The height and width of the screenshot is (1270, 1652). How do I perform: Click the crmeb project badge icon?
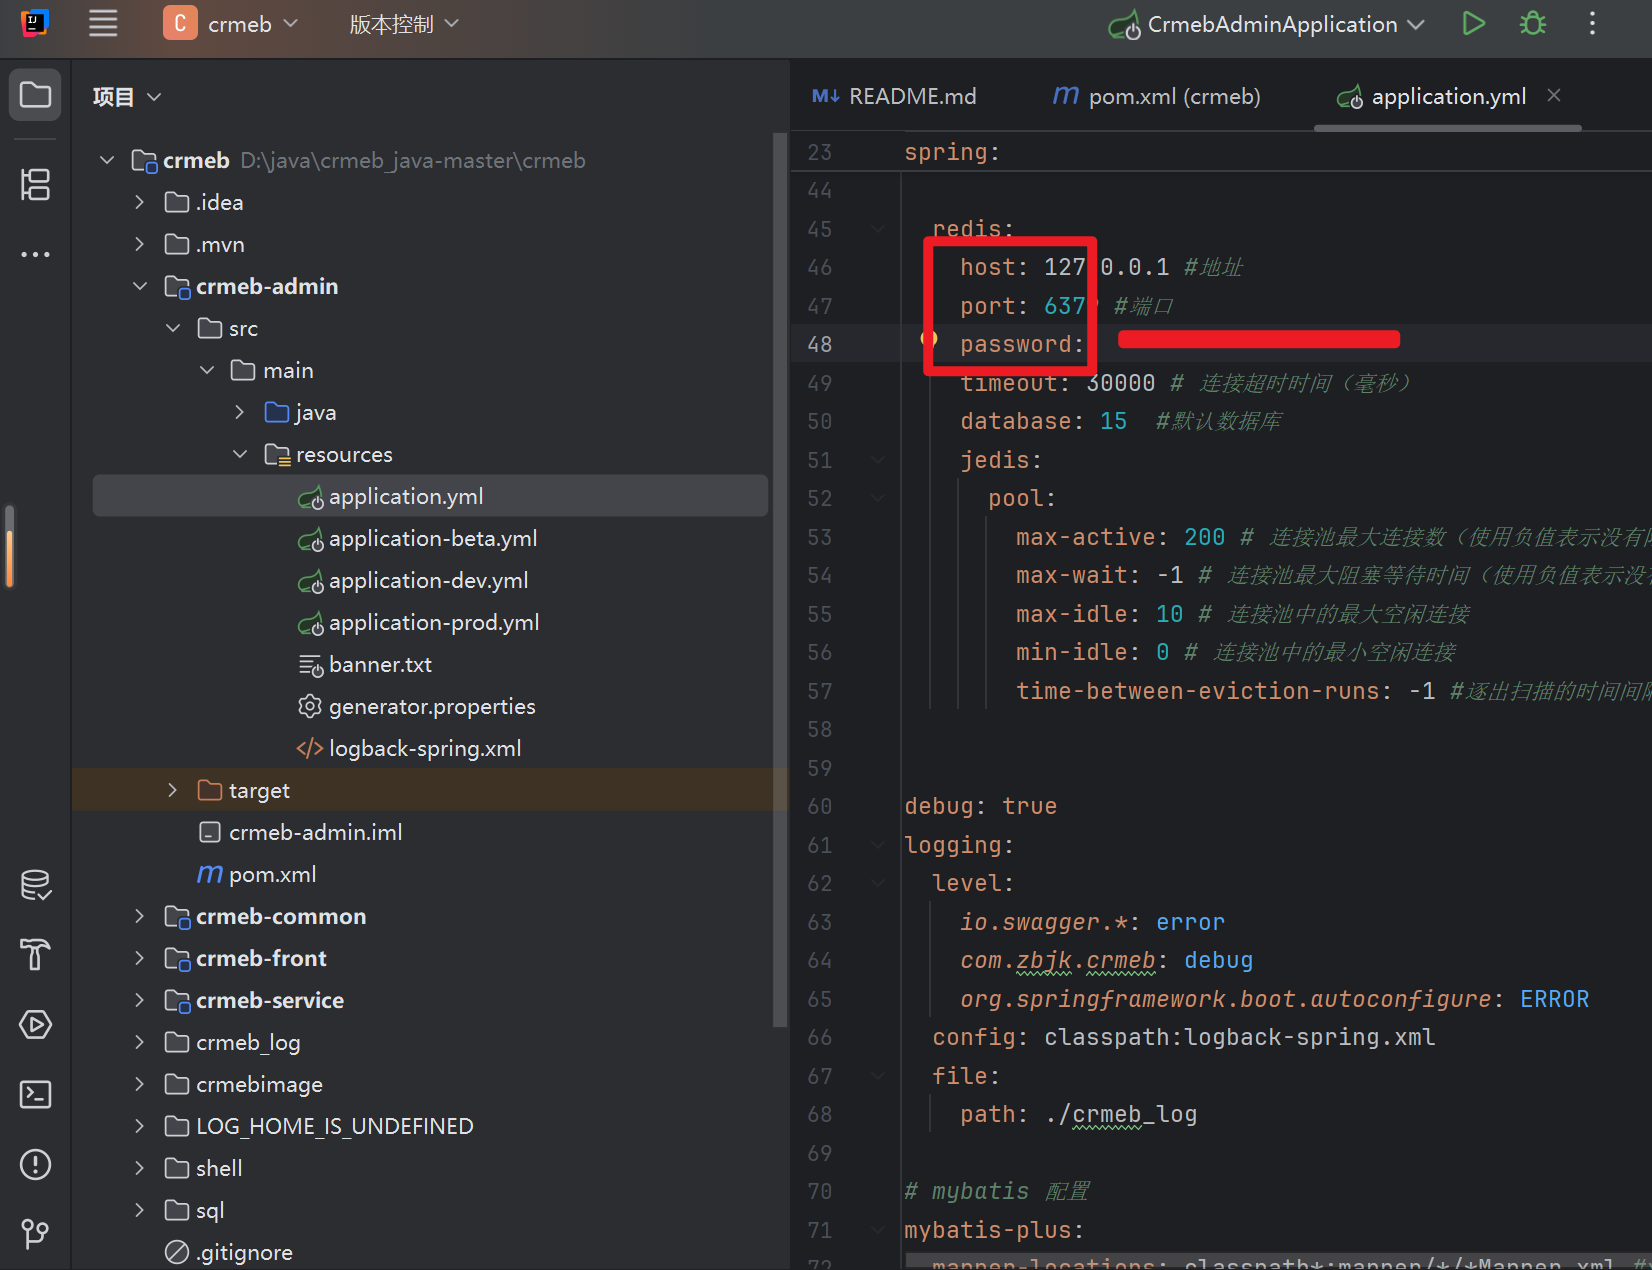point(180,24)
